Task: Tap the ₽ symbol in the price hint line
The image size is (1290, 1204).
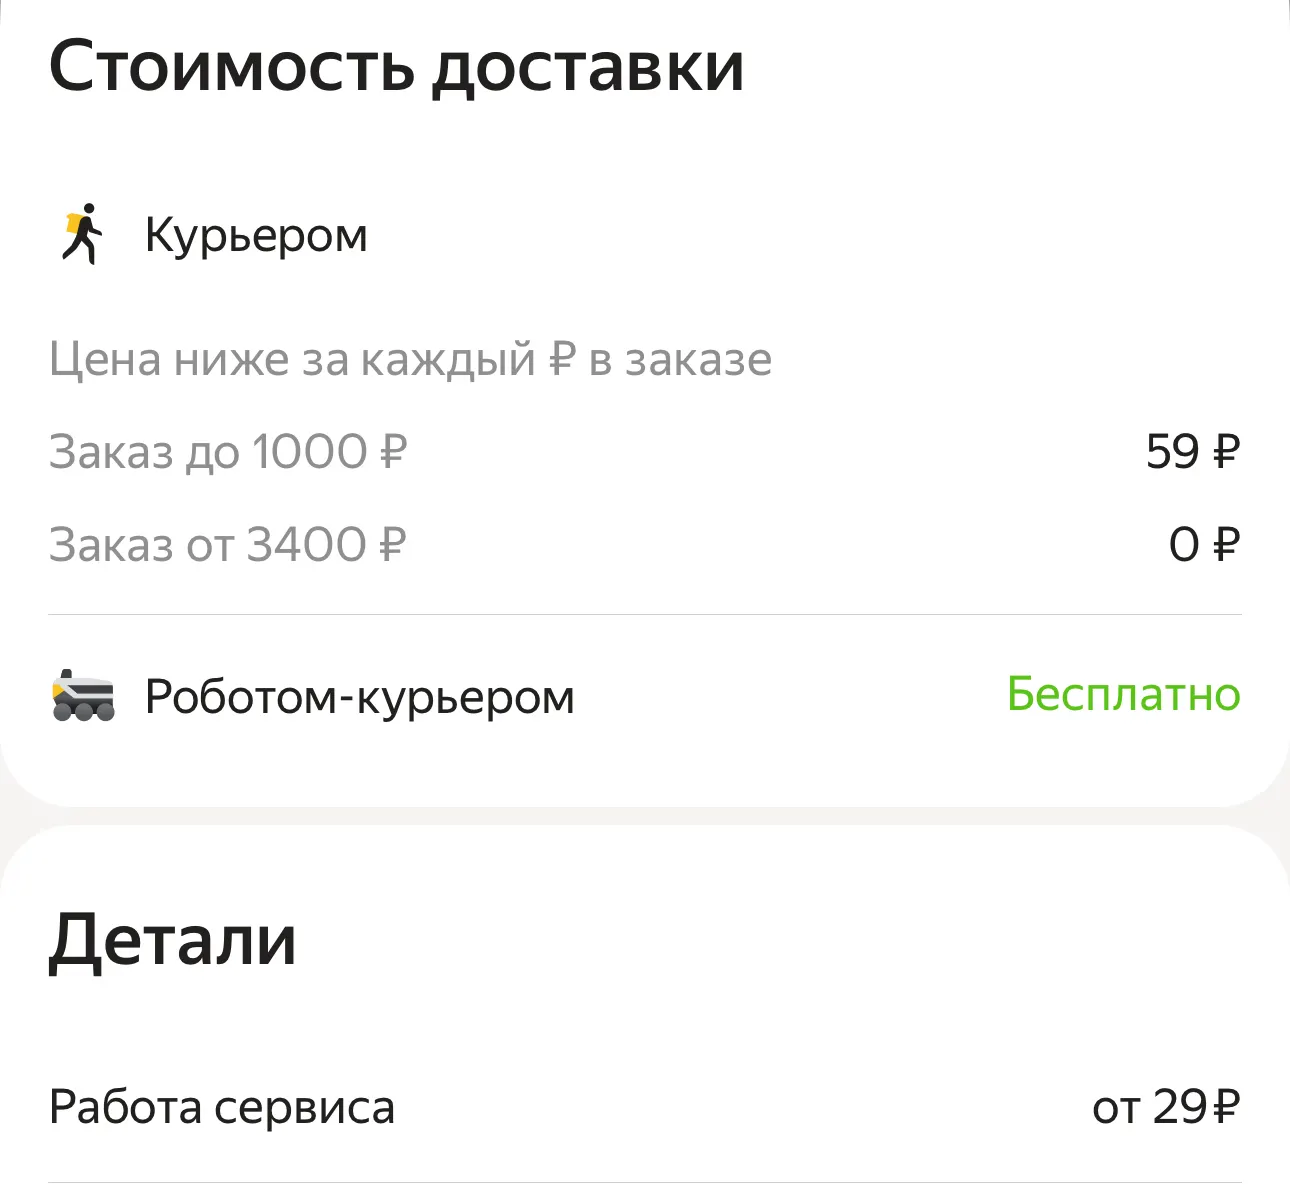Action: coord(563,360)
